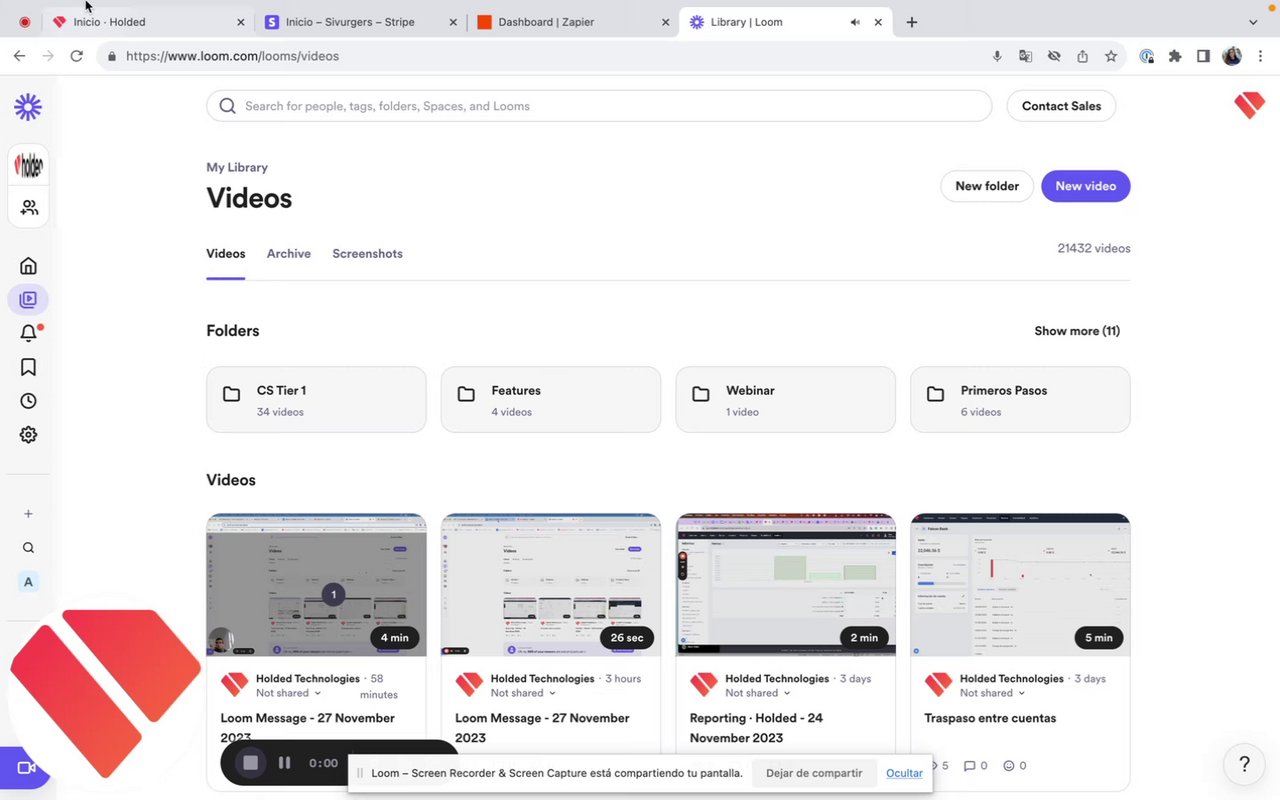Viewport: 1280px width, 800px height.
Task: Open the 'Traspaso entre cuentas' video title
Action: coord(990,718)
